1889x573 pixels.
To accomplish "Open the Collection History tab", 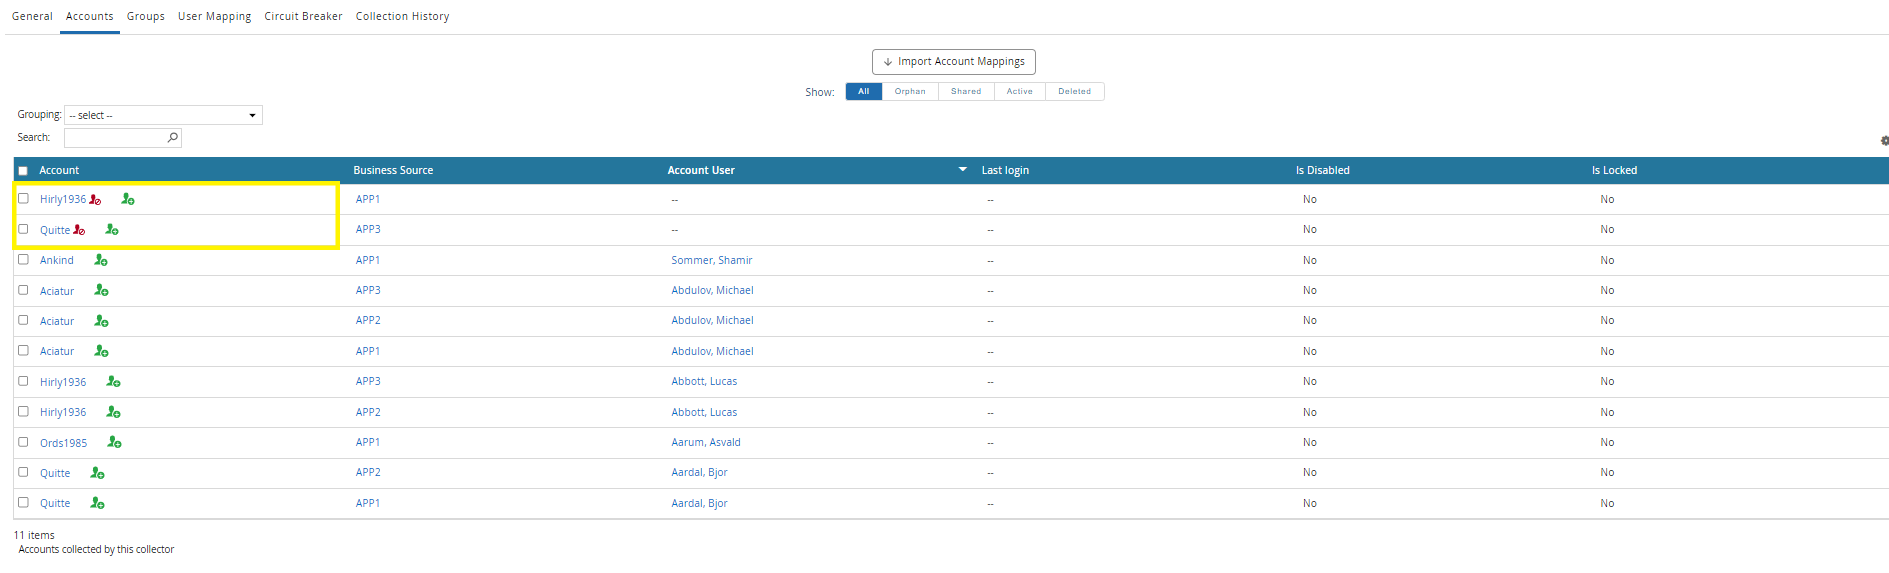I will (x=402, y=17).
